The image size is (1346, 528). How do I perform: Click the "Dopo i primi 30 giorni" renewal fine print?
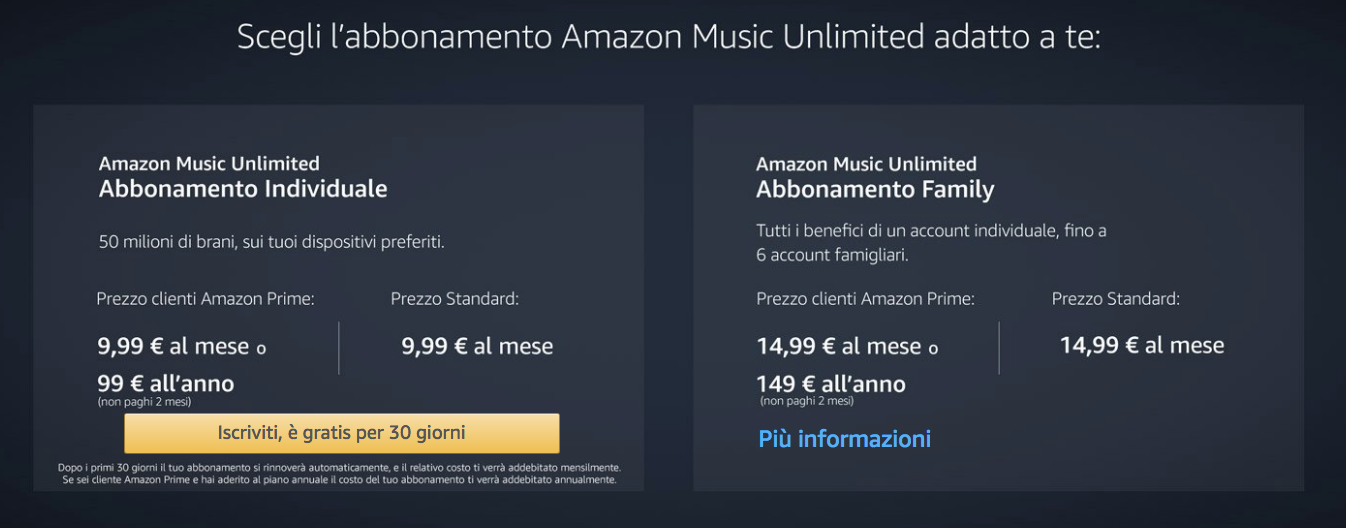click(x=338, y=467)
